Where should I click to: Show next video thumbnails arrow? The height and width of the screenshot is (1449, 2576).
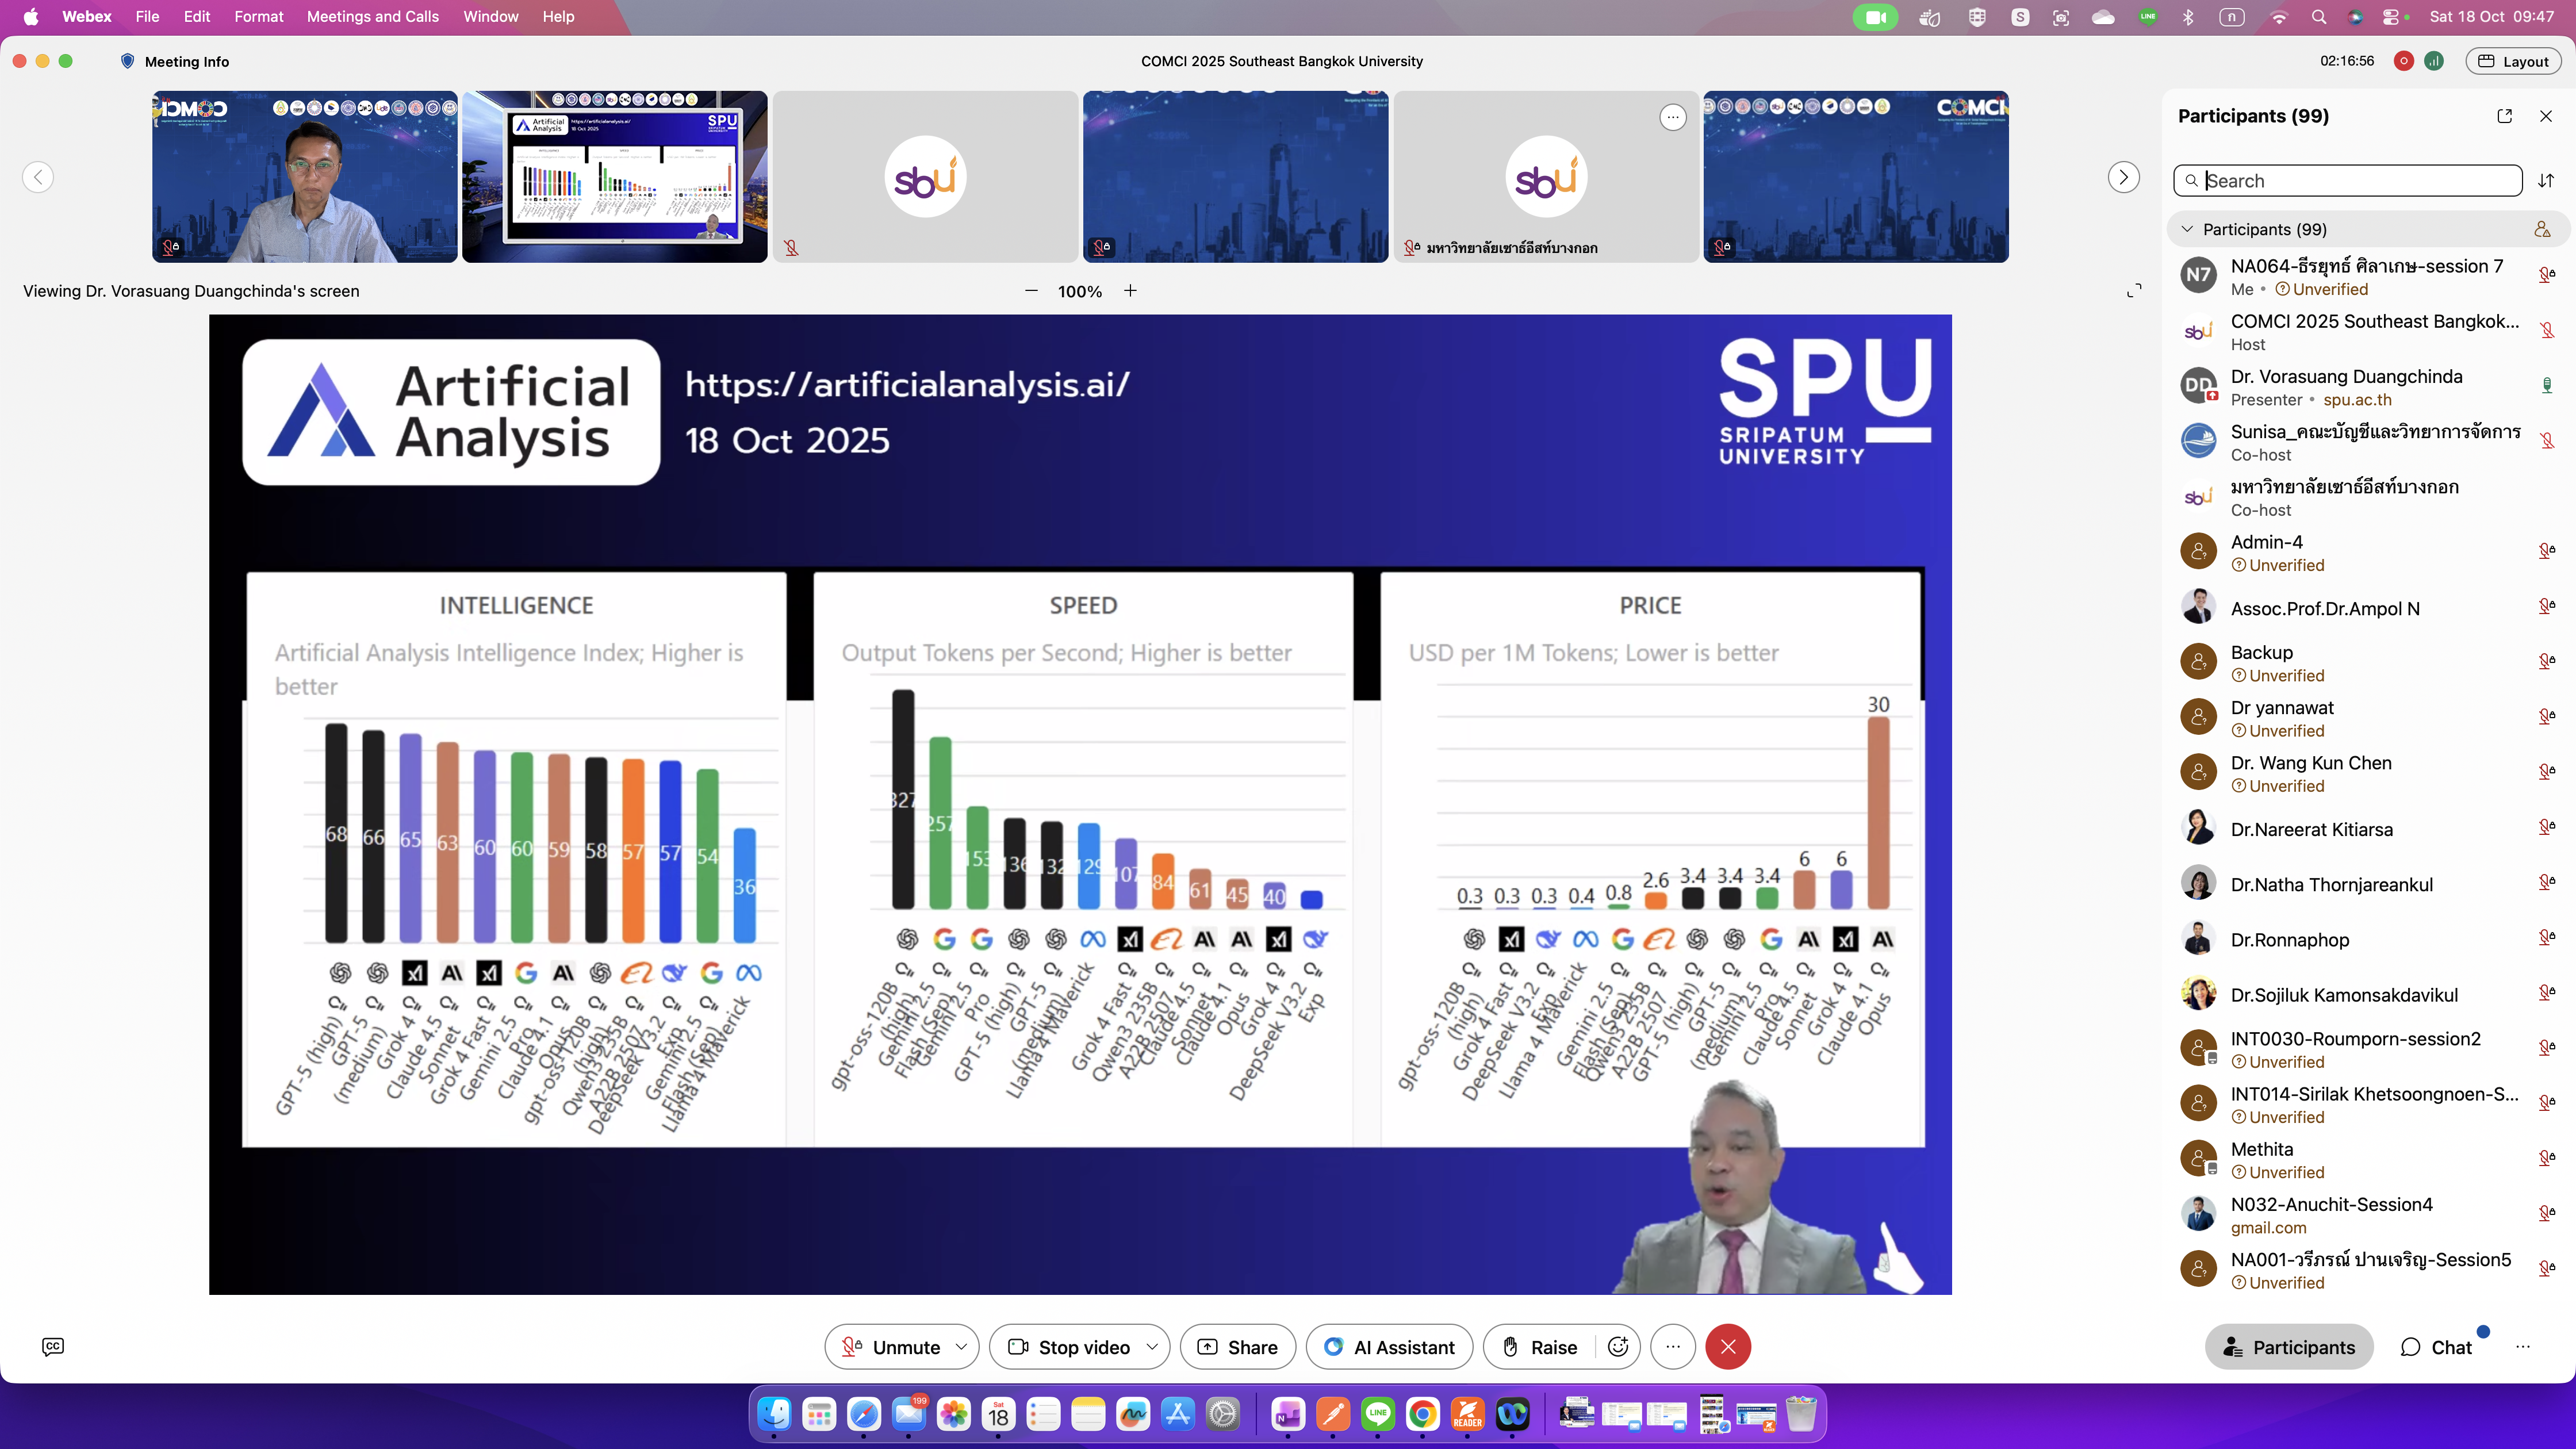pos(2123,177)
